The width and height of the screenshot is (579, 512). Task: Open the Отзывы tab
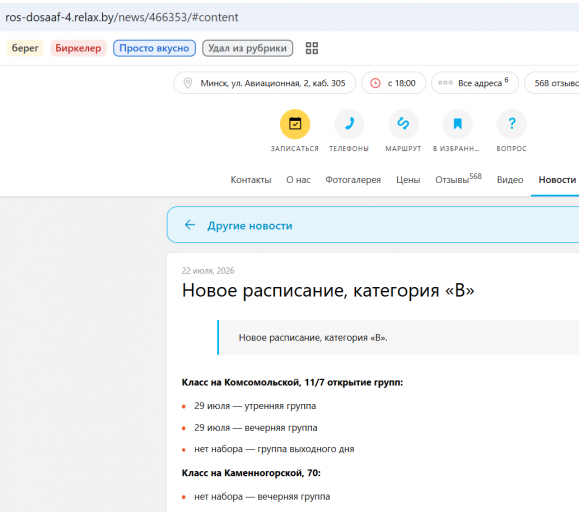coord(458,179)
